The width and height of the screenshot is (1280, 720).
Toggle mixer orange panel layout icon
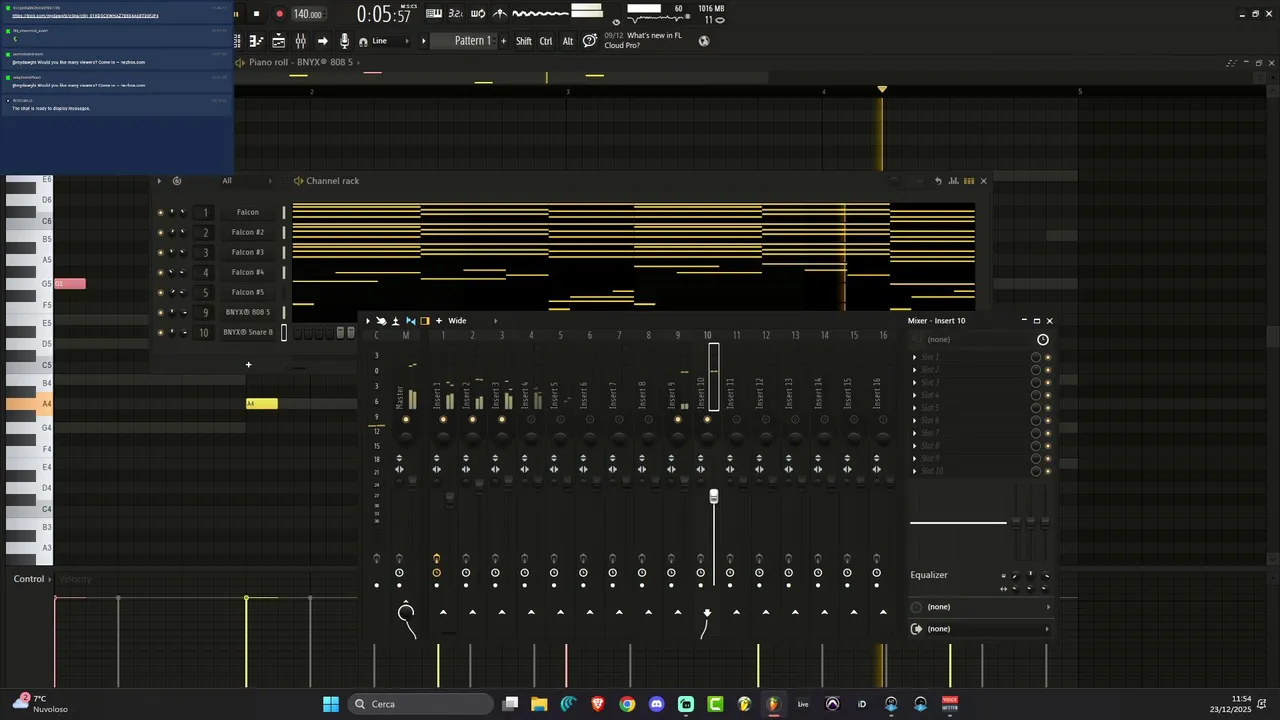pos(425,321)
